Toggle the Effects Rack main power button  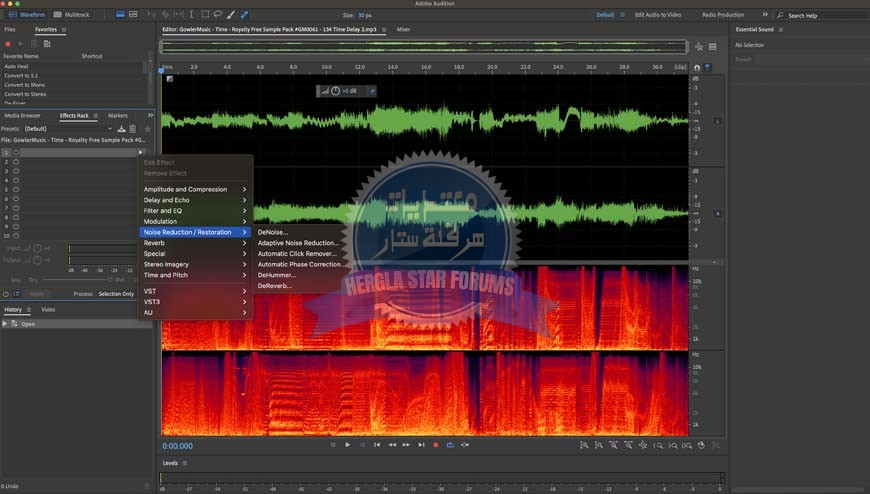pyautogui.click(x=6, y=294)
